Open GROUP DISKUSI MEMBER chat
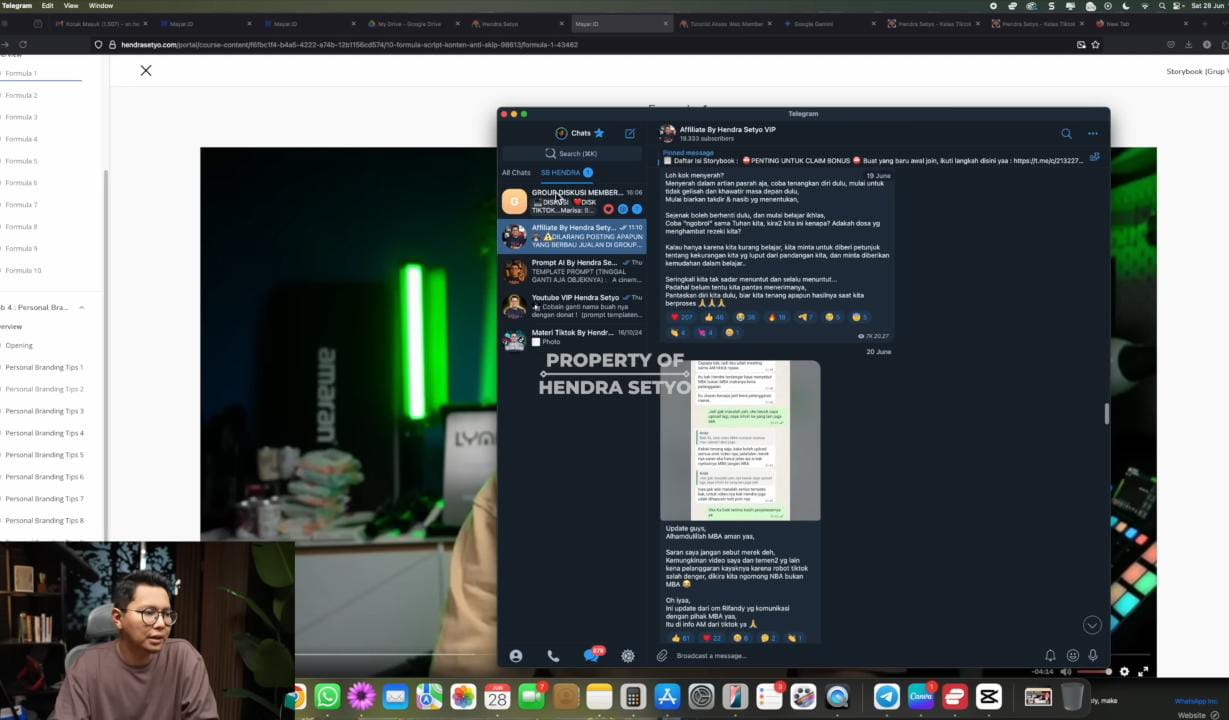The height and width of the screenshot is (720, 1229). 572,201
